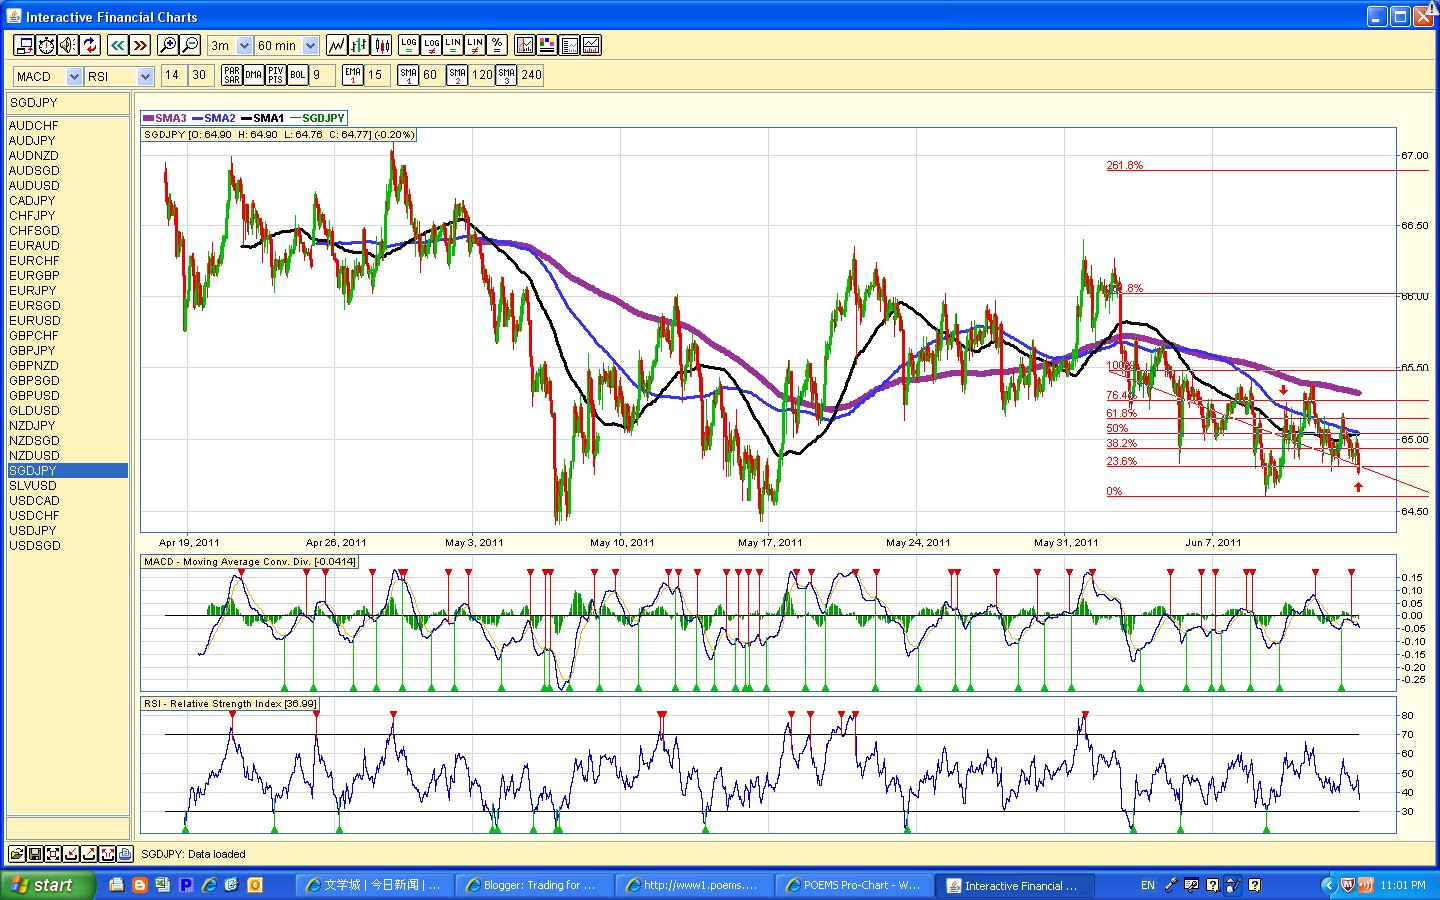Click the SMA 2 period field showing 120
The image size is (1440, 900).
pyautogui.click(x=482, y=75)
